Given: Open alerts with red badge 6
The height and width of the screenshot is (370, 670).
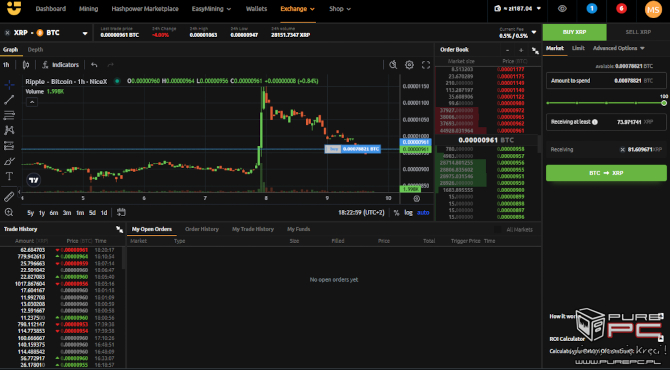Looking at the screenshot, I should [621, 9].
